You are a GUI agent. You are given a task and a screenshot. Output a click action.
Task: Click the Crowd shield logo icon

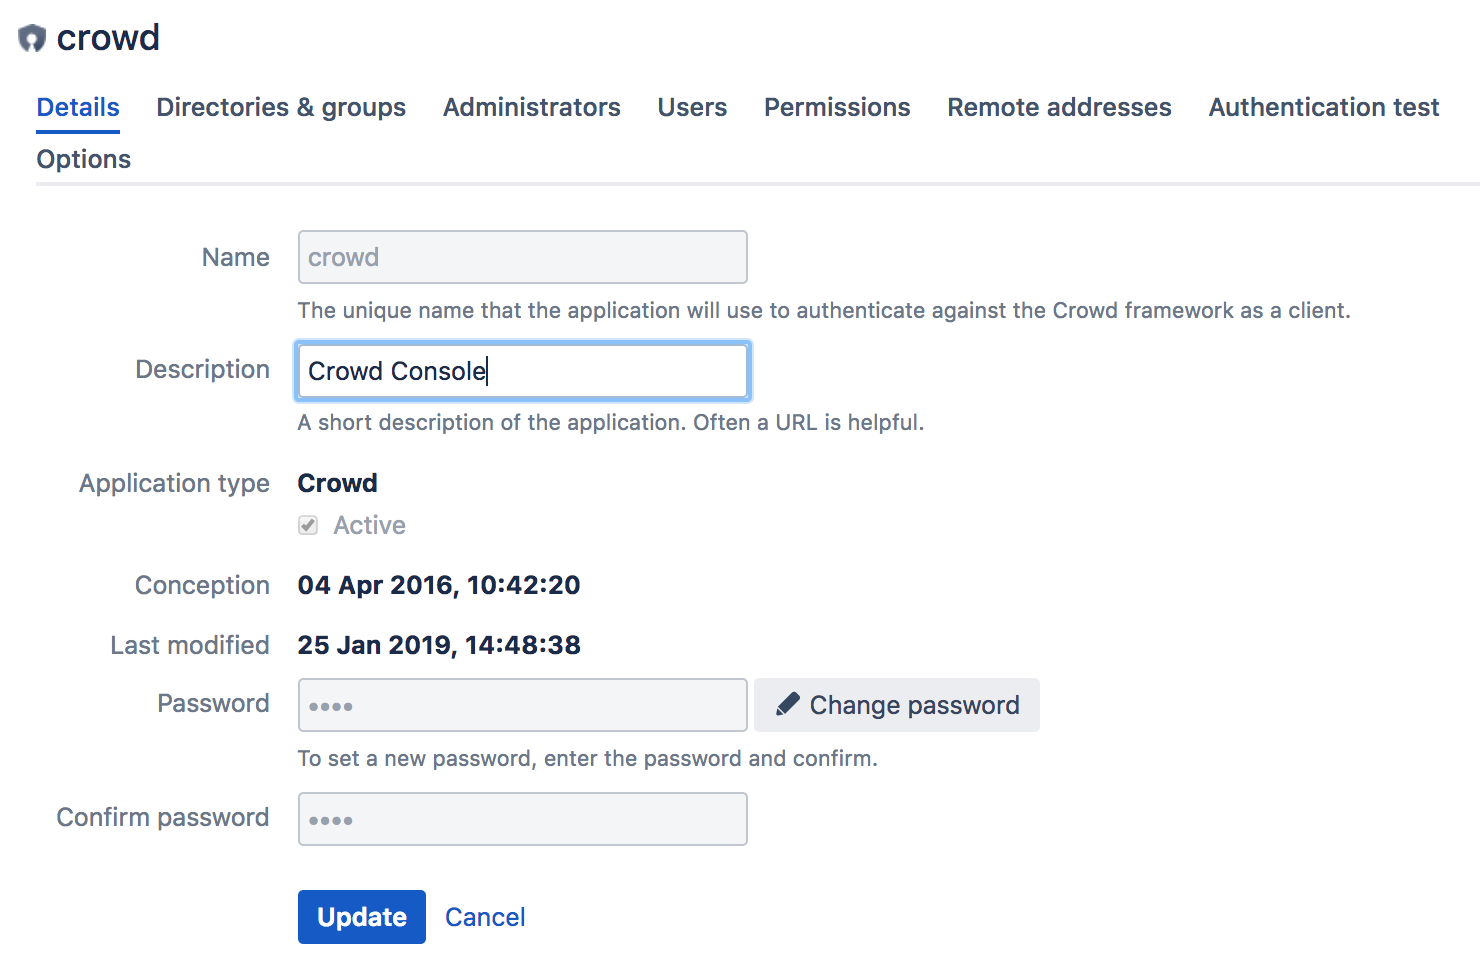tap(32, 38)
